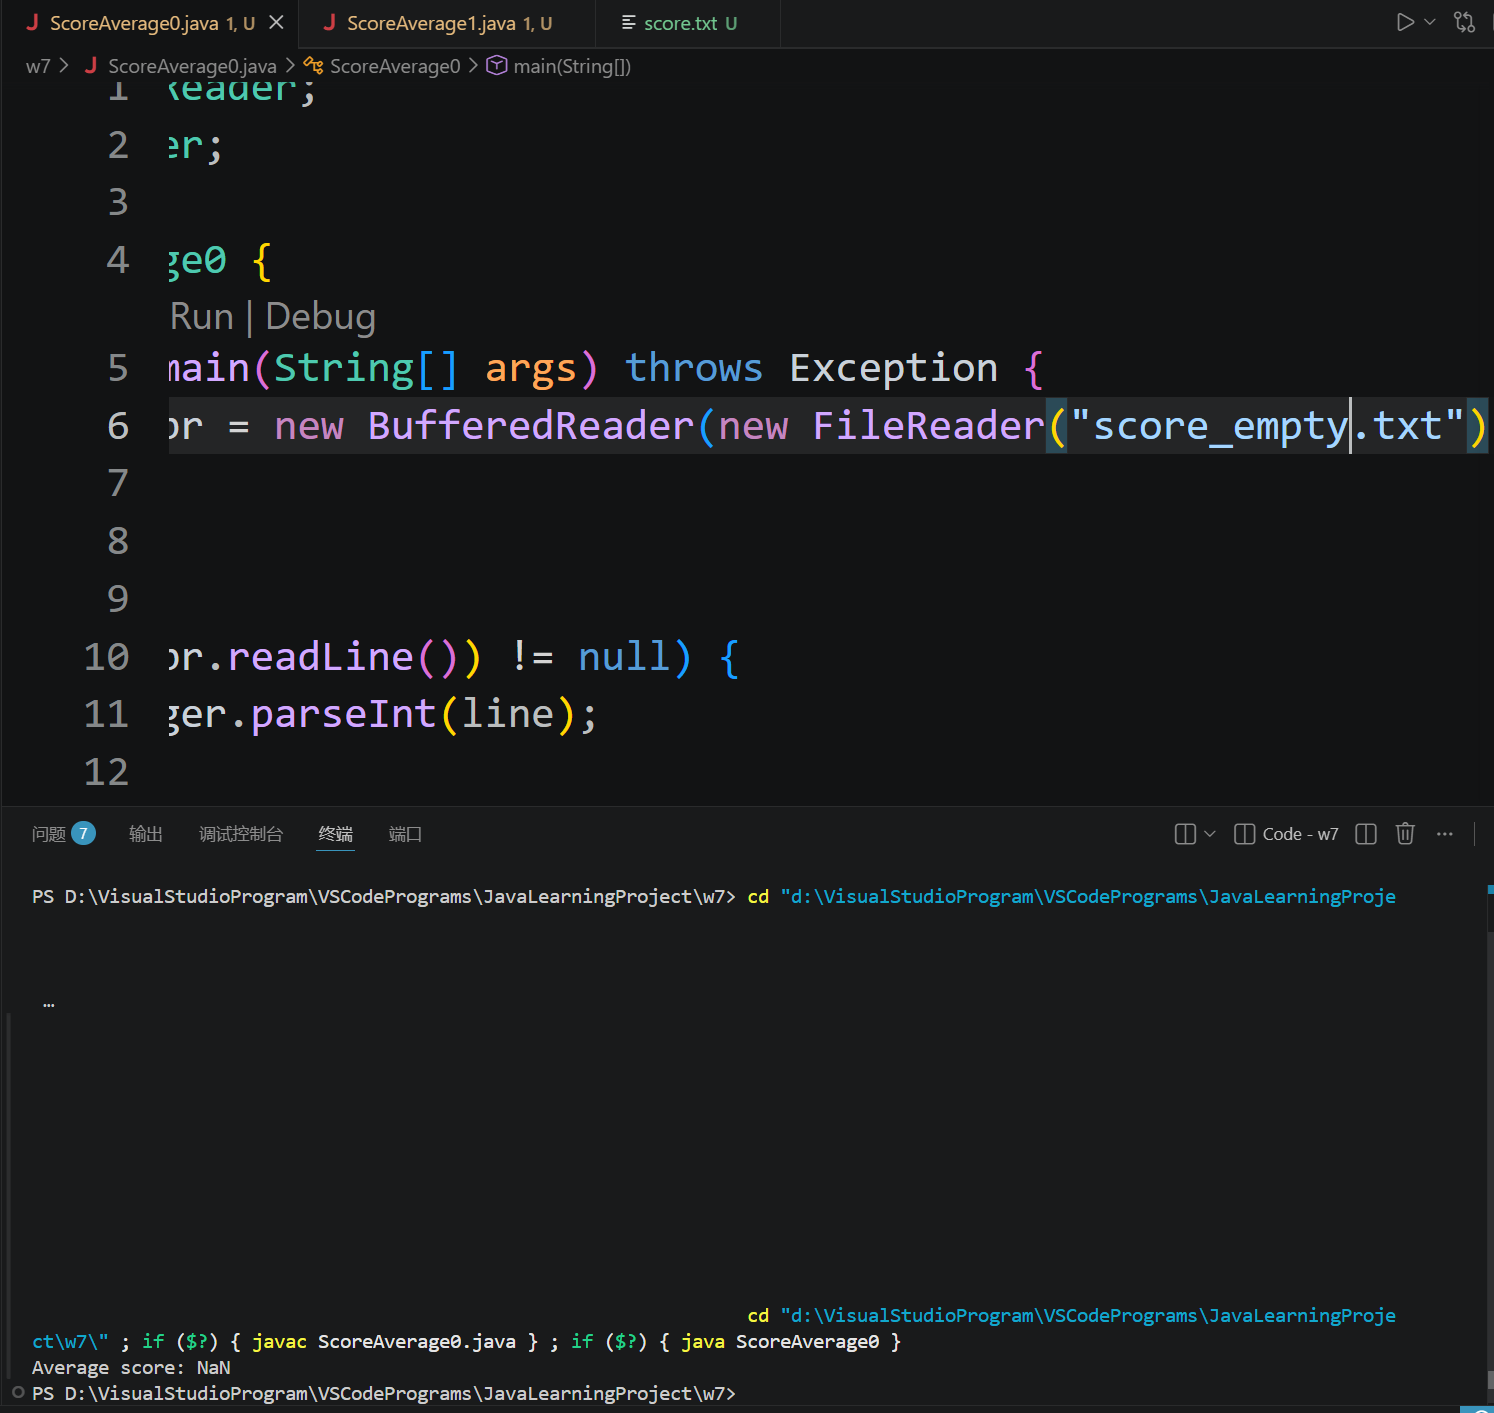Split the terminal using the split icon

click(1366, 834)
